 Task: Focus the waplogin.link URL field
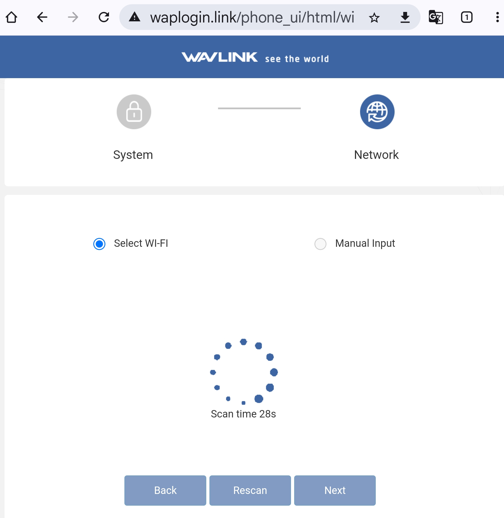pos(252,17)
